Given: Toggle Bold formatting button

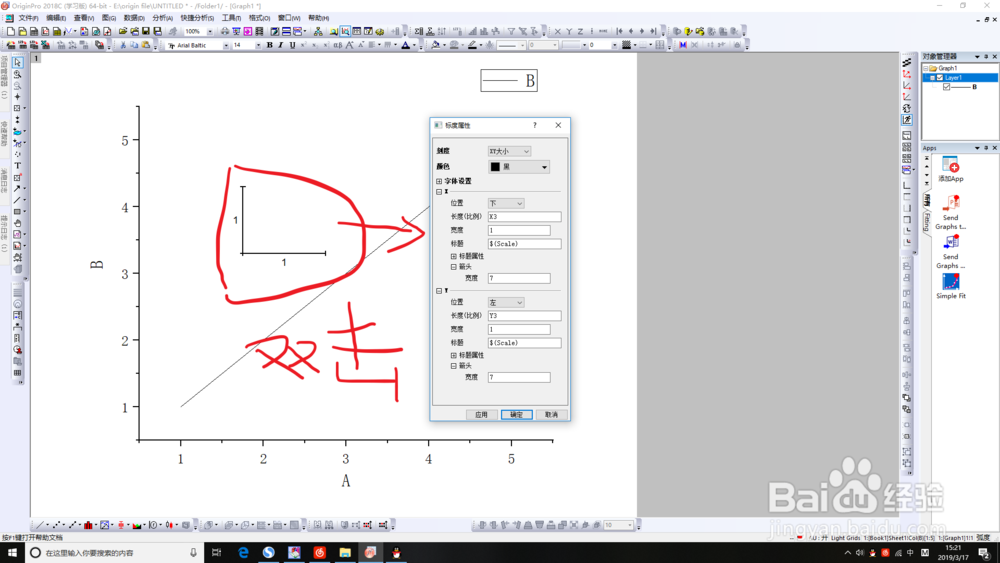Looking at the screenshot, I should (270, 45).
